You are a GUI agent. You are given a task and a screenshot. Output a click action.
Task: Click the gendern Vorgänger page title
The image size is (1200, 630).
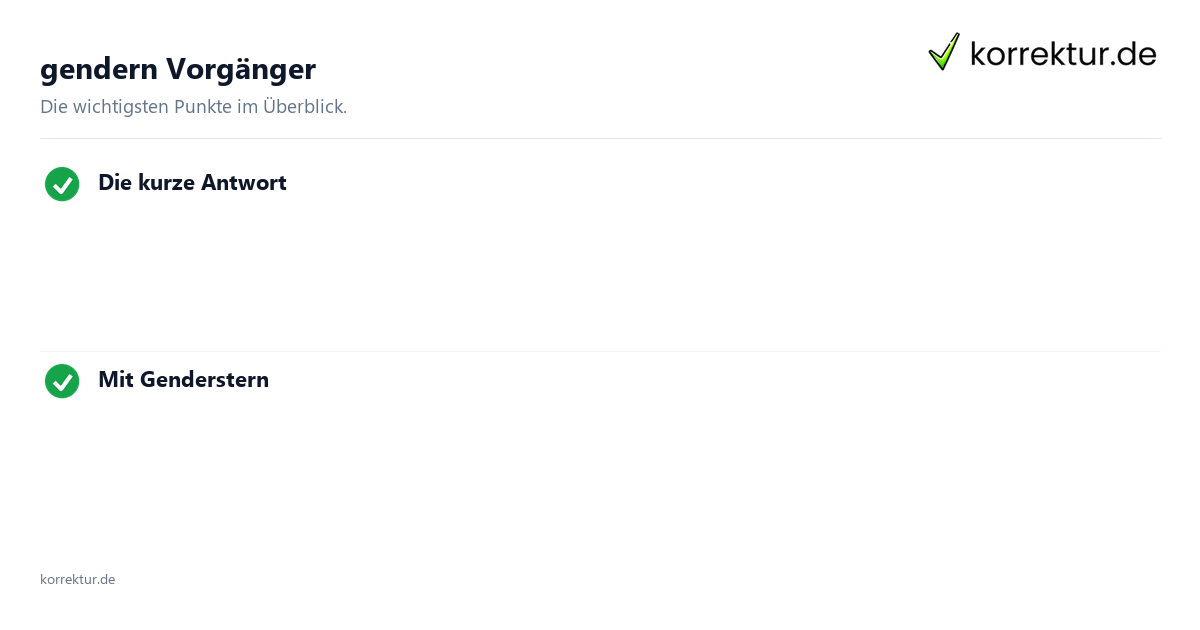178,69
